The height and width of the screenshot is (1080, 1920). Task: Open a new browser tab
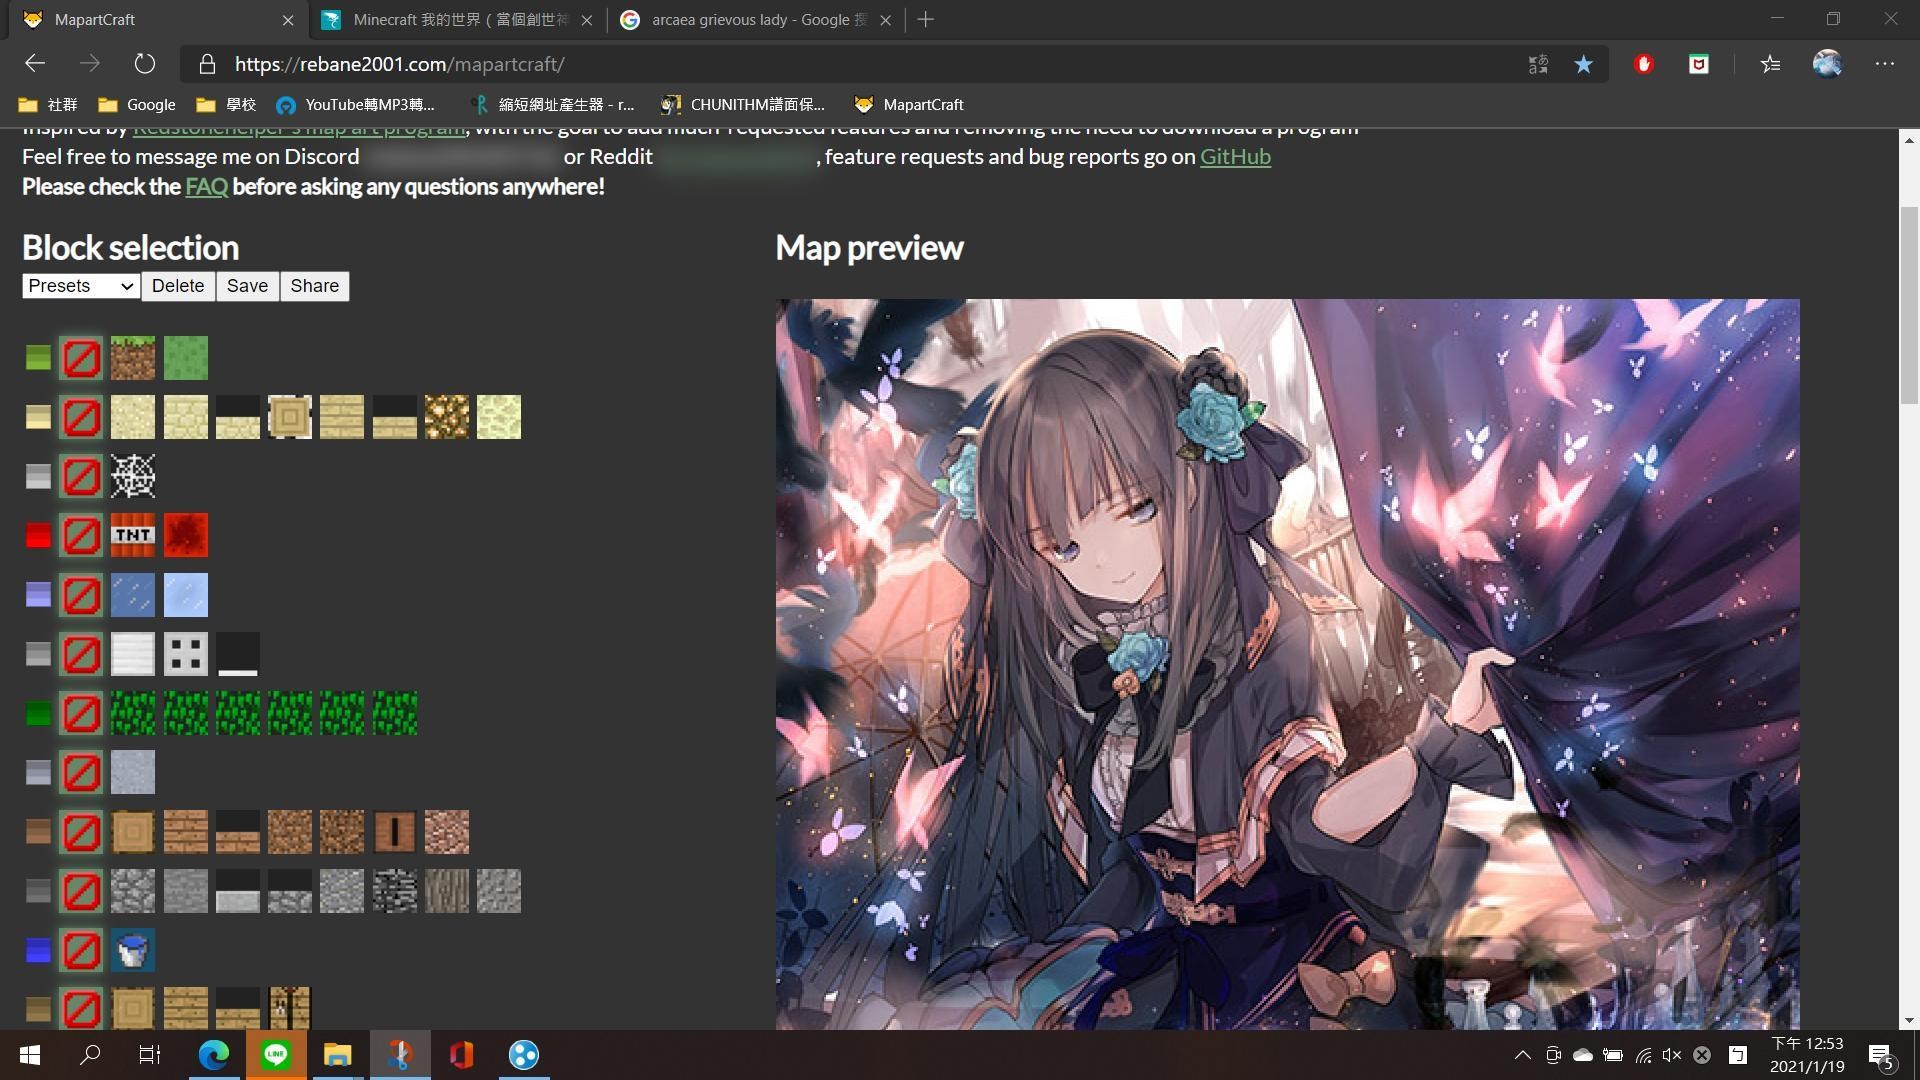tap(925, 20)
